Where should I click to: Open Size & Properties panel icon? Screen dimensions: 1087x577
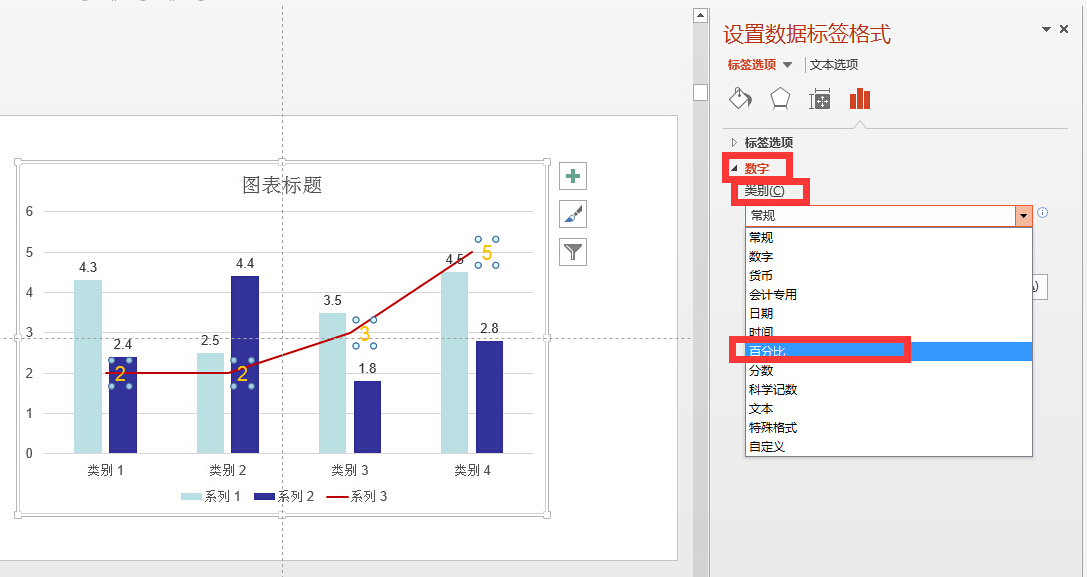[822, 98]
